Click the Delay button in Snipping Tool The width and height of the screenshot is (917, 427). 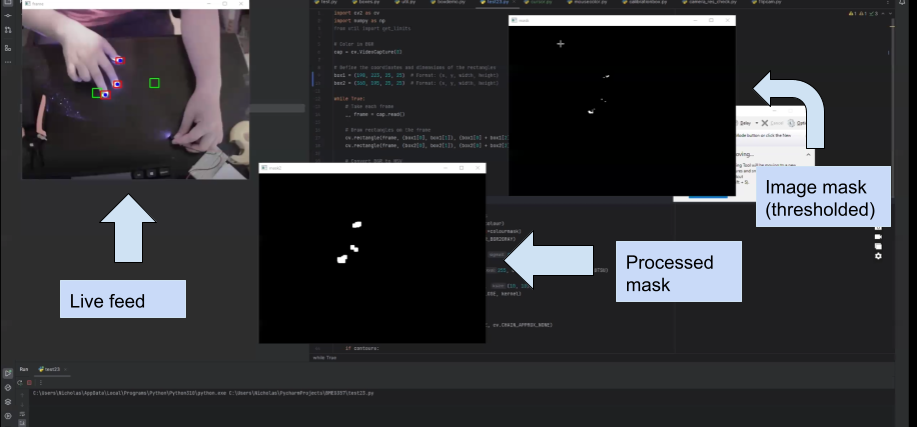(744, 123)
